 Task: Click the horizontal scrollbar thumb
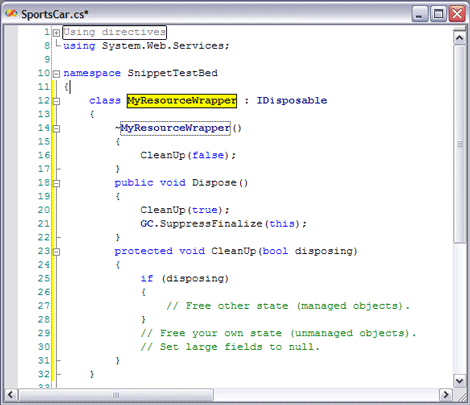point(116,395)
